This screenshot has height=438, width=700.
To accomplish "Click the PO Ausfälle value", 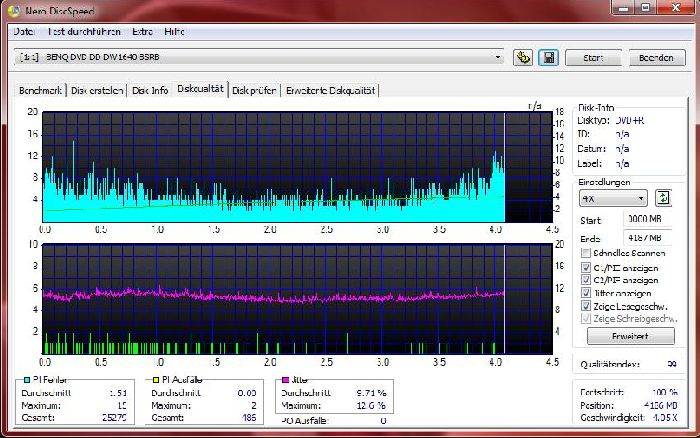I will (383, 421).
